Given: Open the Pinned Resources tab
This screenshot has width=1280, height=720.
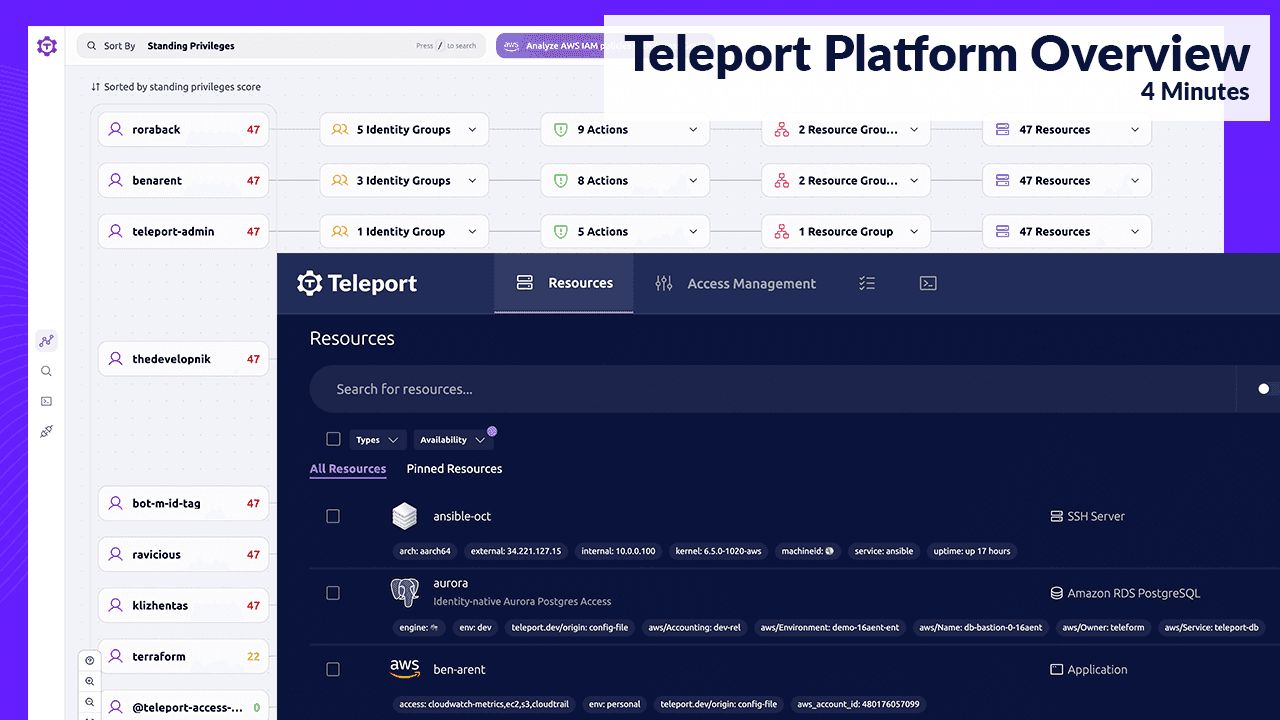Looking at the screenshot, I should click(454, 468).
